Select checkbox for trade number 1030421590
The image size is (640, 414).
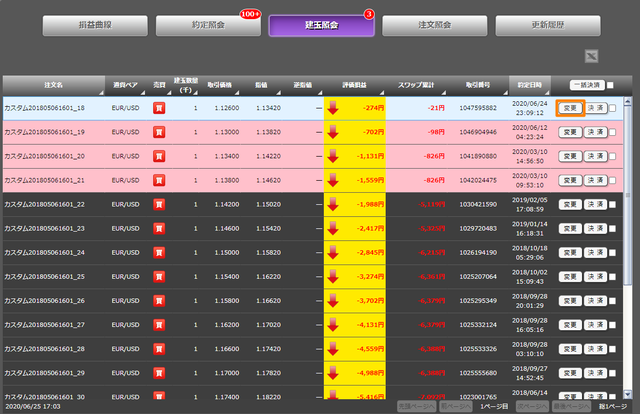click(613, 205)
